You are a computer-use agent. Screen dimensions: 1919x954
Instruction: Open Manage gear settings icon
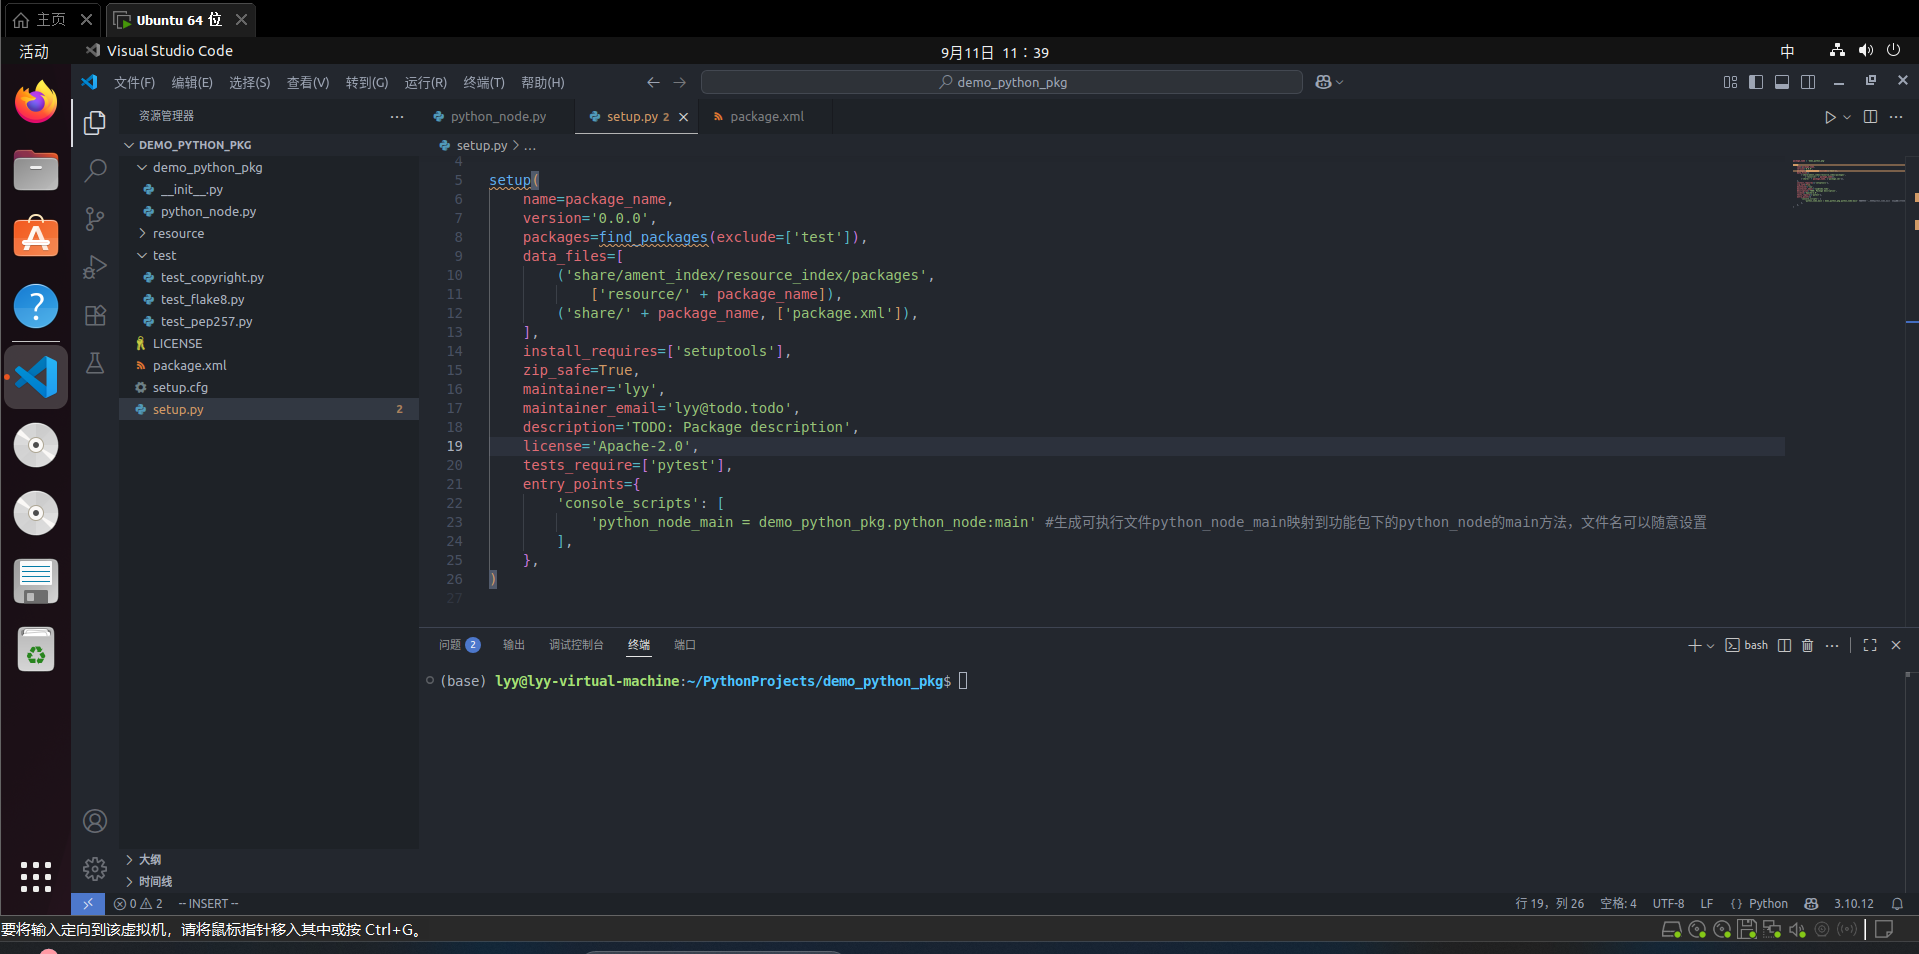coord(95,868)
